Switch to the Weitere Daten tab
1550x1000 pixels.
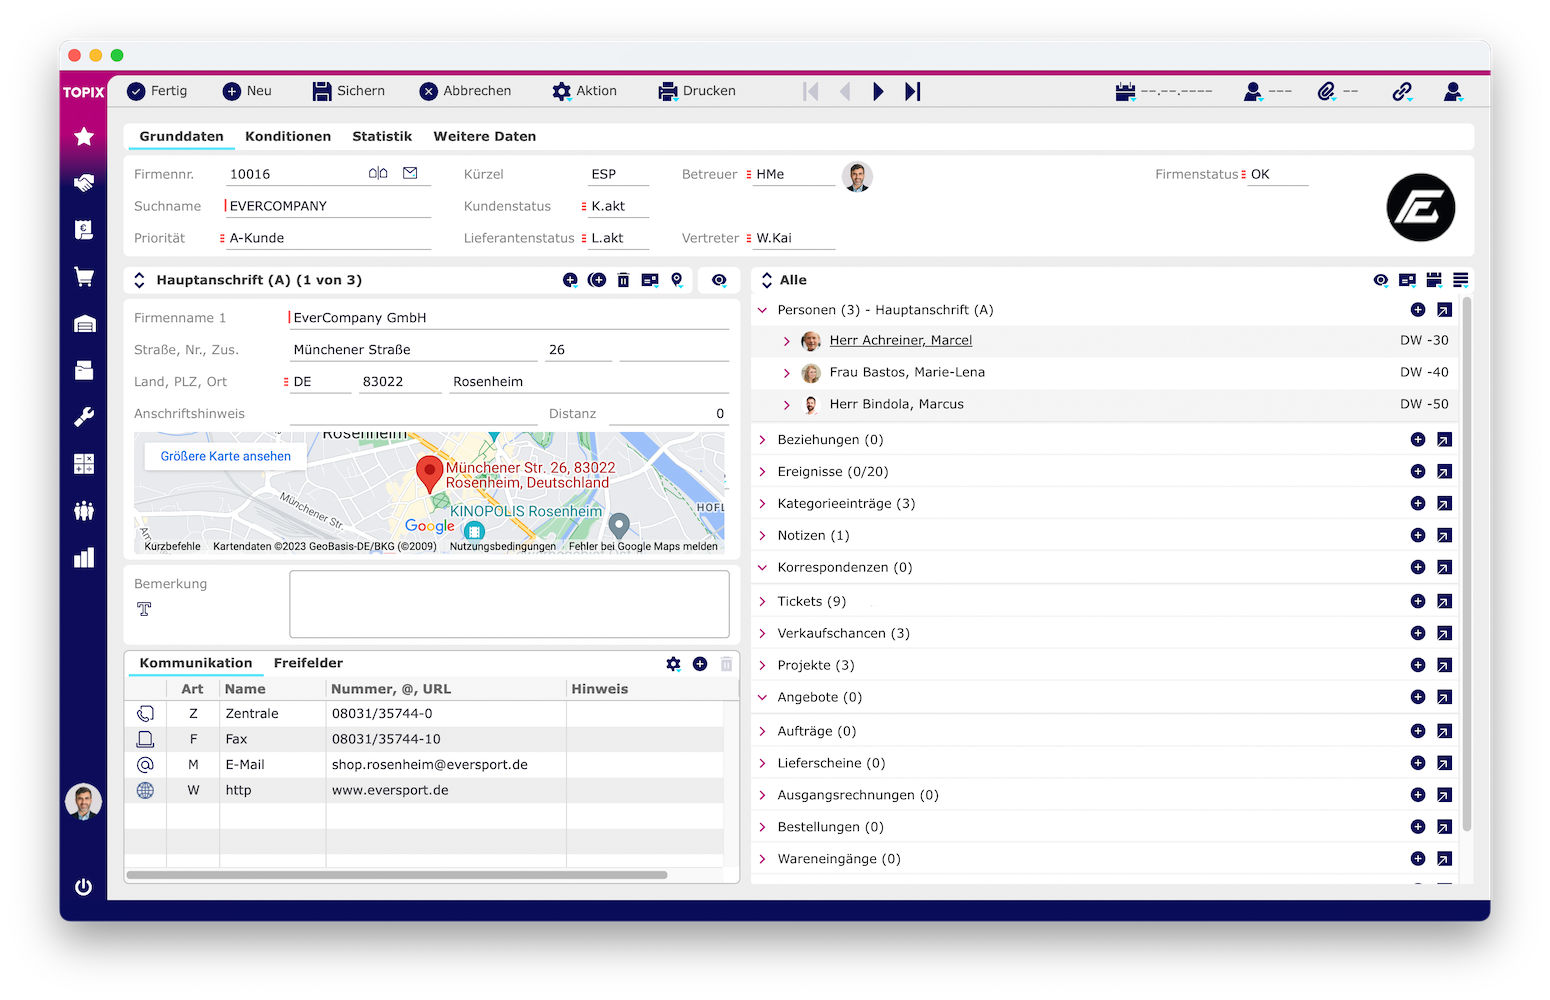coord(485,136)
